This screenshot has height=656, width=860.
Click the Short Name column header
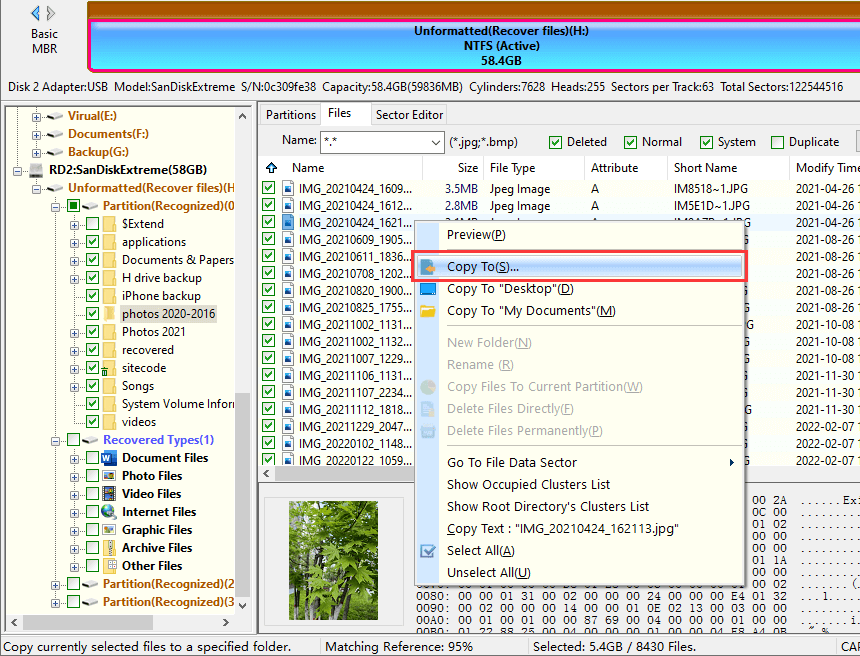click(705, 168)
